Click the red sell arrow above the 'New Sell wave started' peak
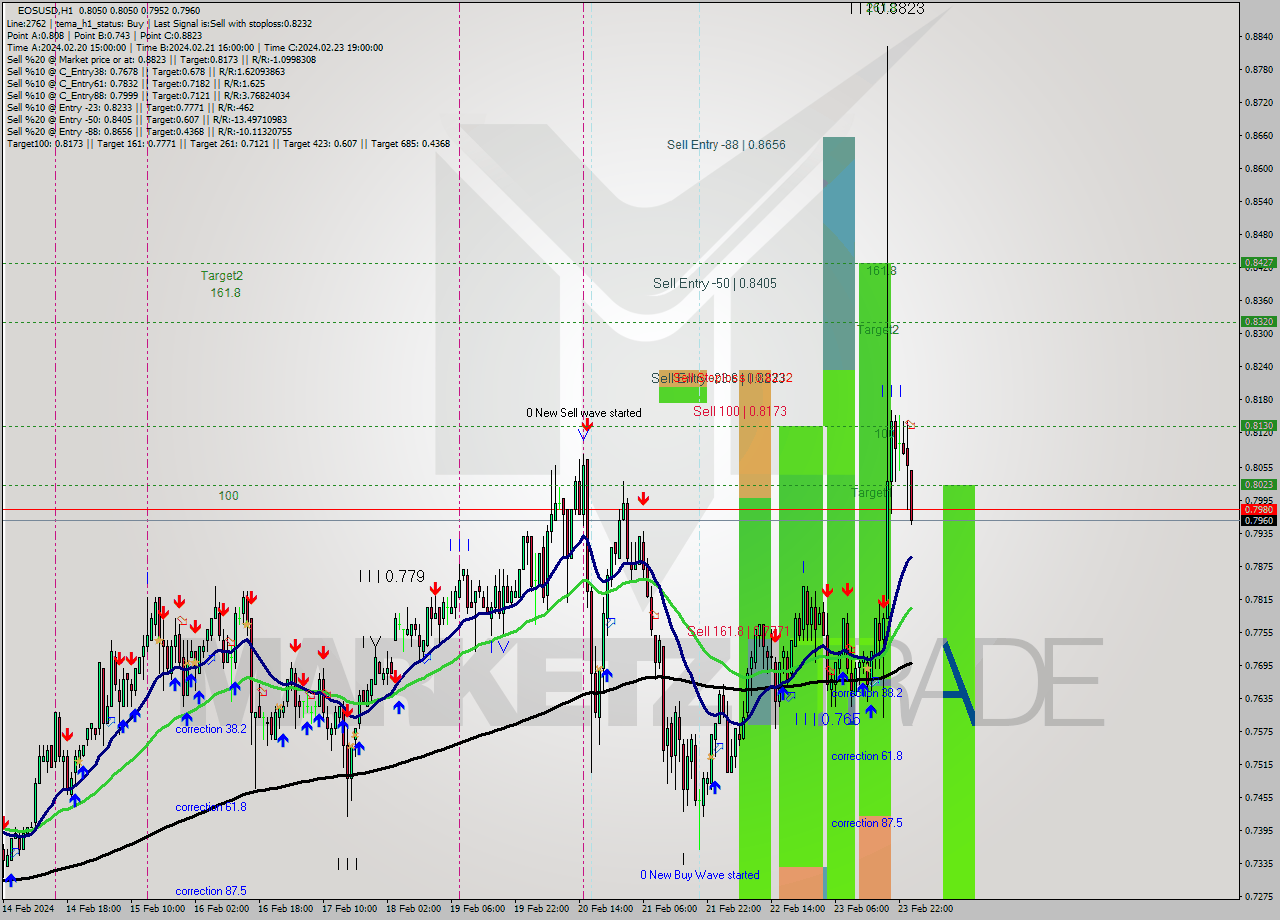1280x920 pixels. click(x=586, y=425)
